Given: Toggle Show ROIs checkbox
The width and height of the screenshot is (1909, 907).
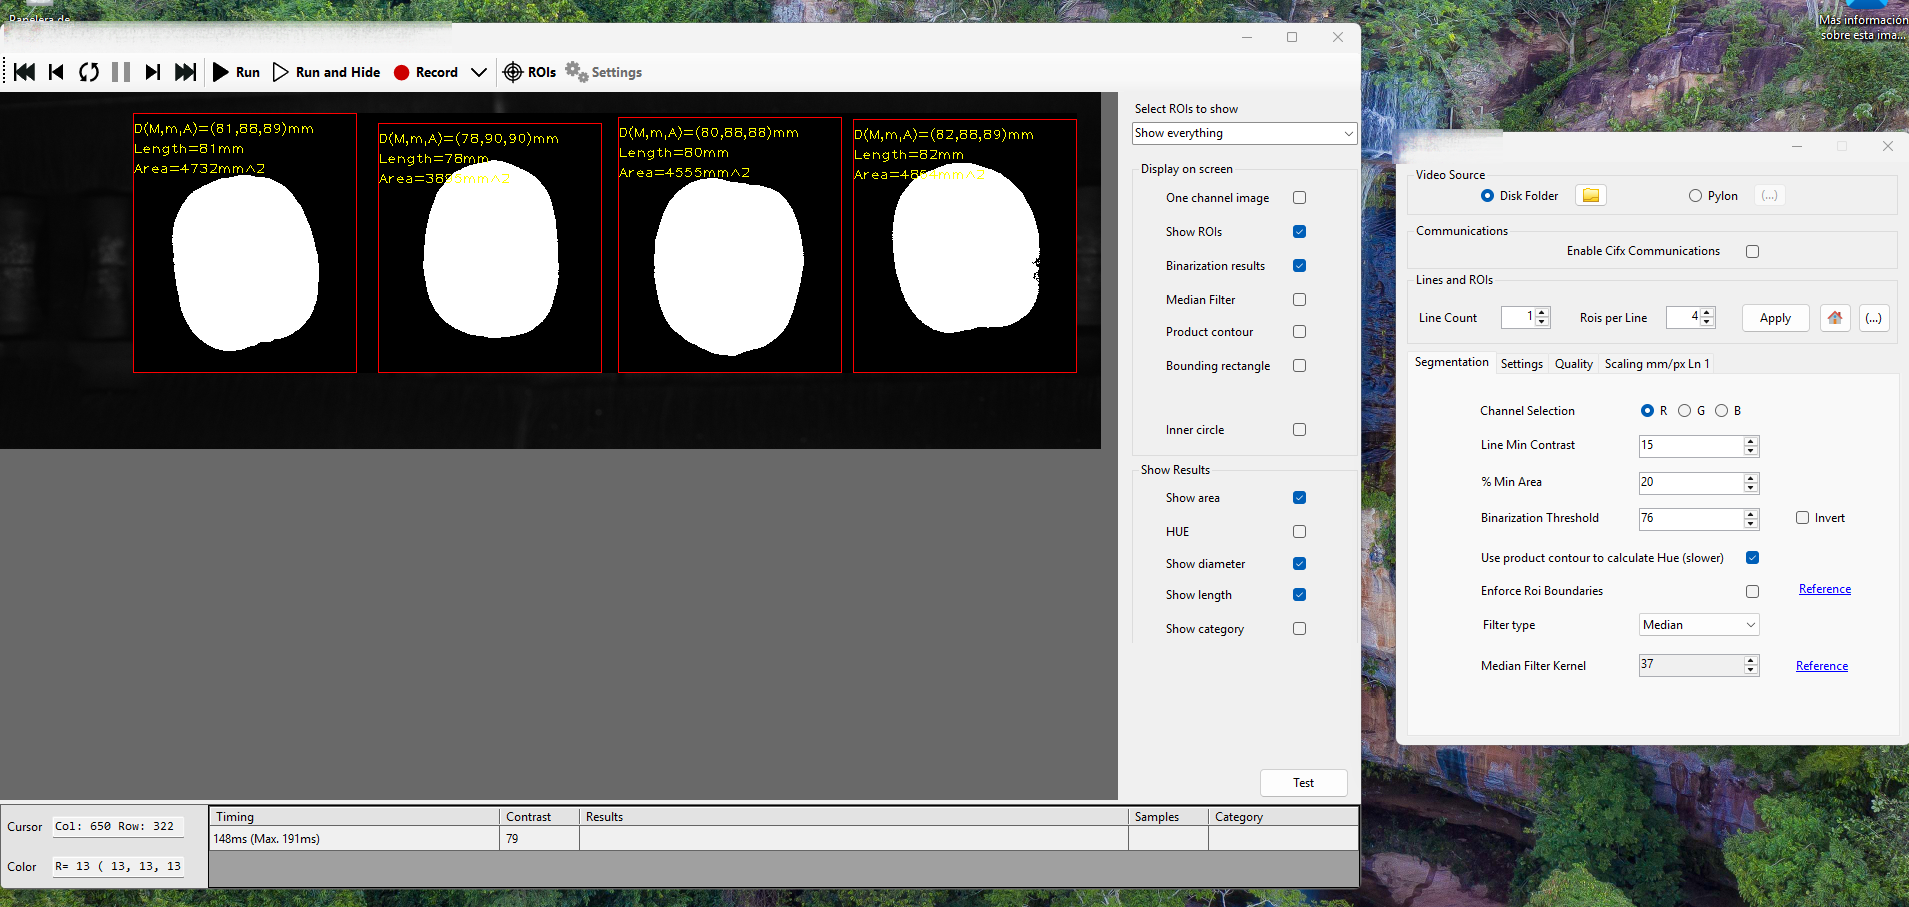Looking at the screenshot, I should (1299, 231).
